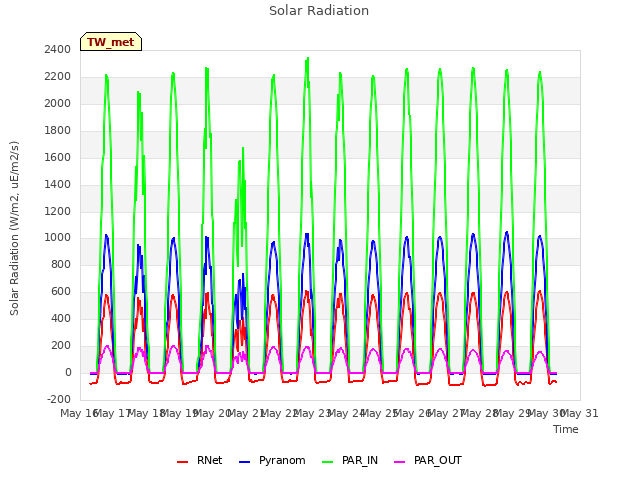
Task: Toggle the PAR_IN legend entry
Action: [350, 460]
